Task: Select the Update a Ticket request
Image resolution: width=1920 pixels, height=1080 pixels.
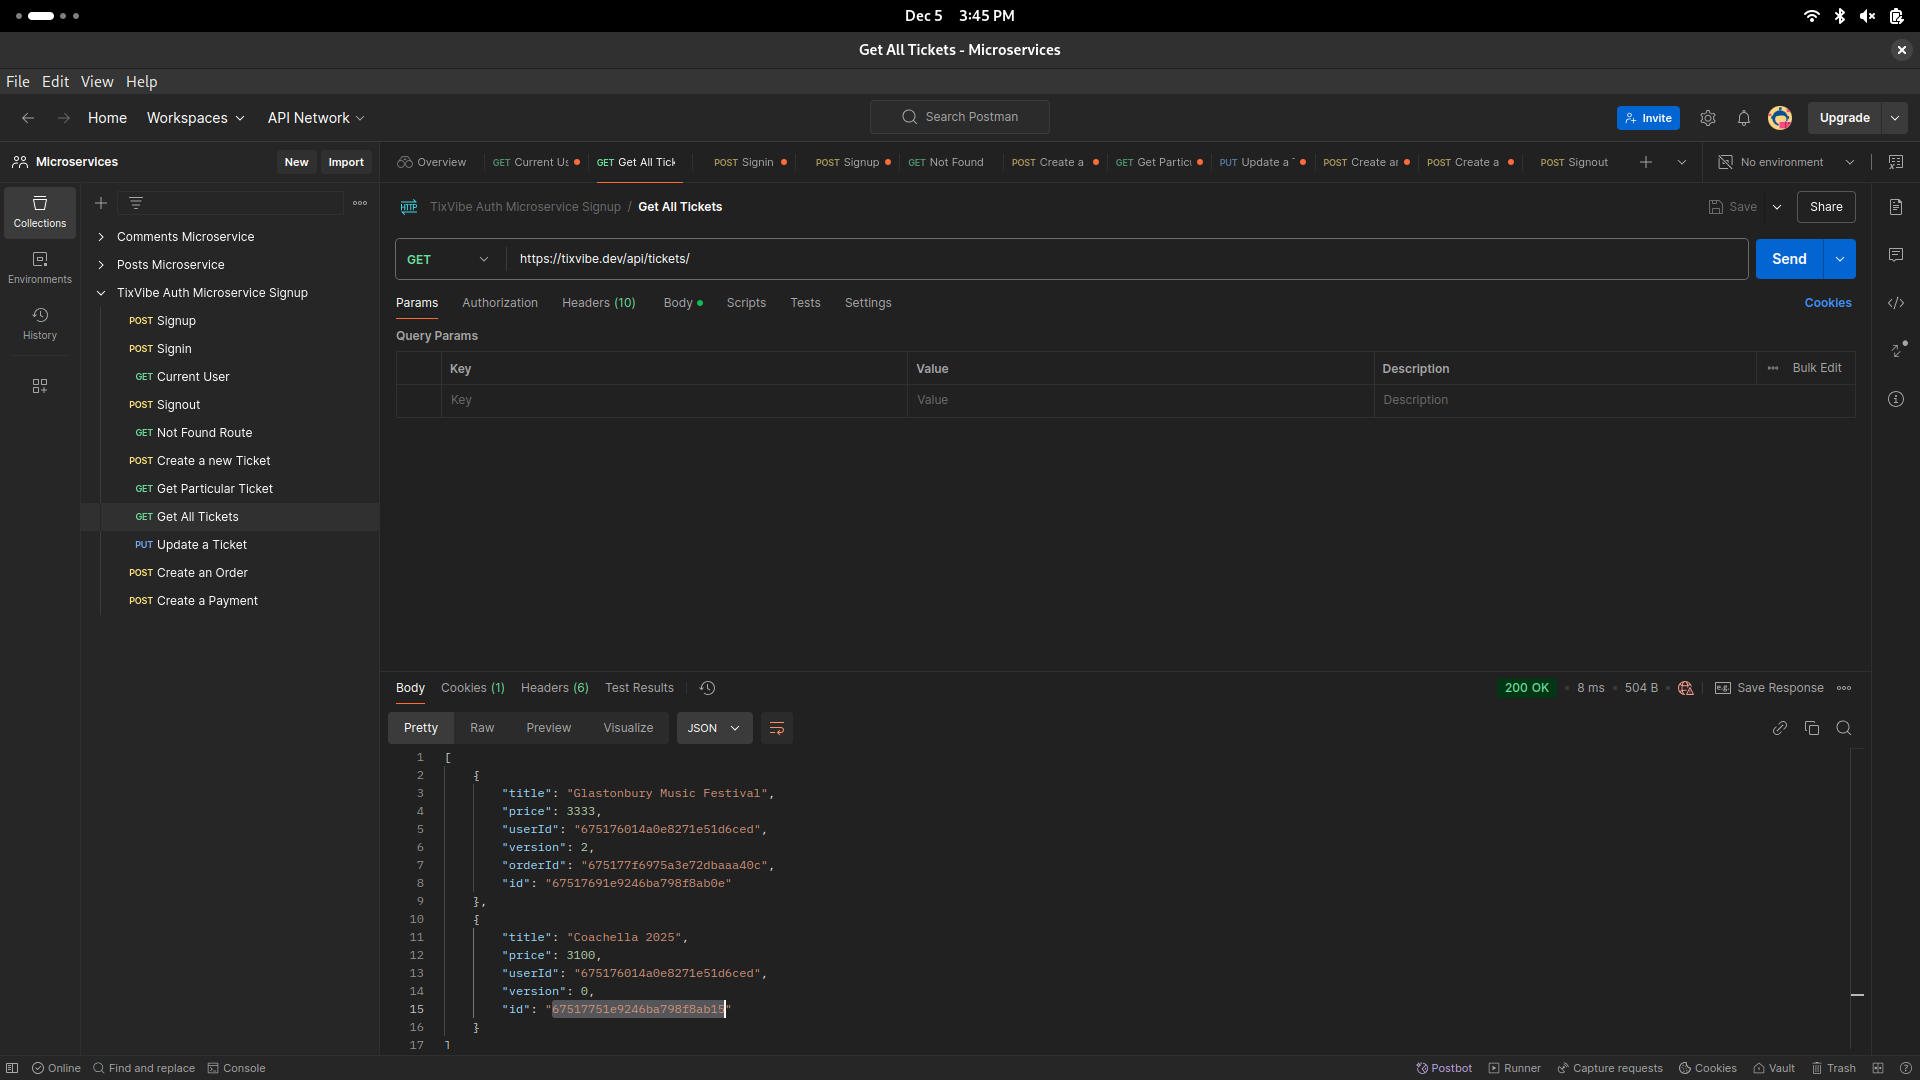Action: point(201,545)
